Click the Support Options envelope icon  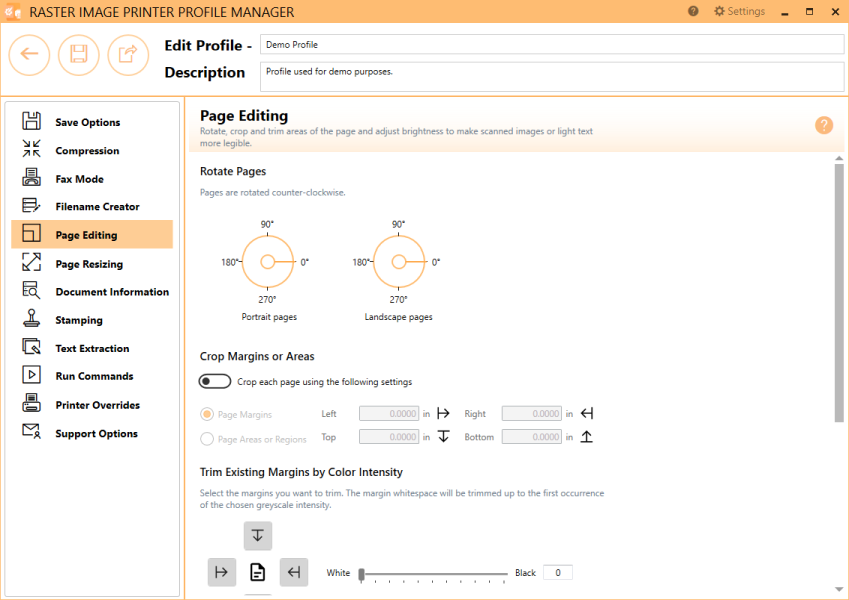coord(31,432)
